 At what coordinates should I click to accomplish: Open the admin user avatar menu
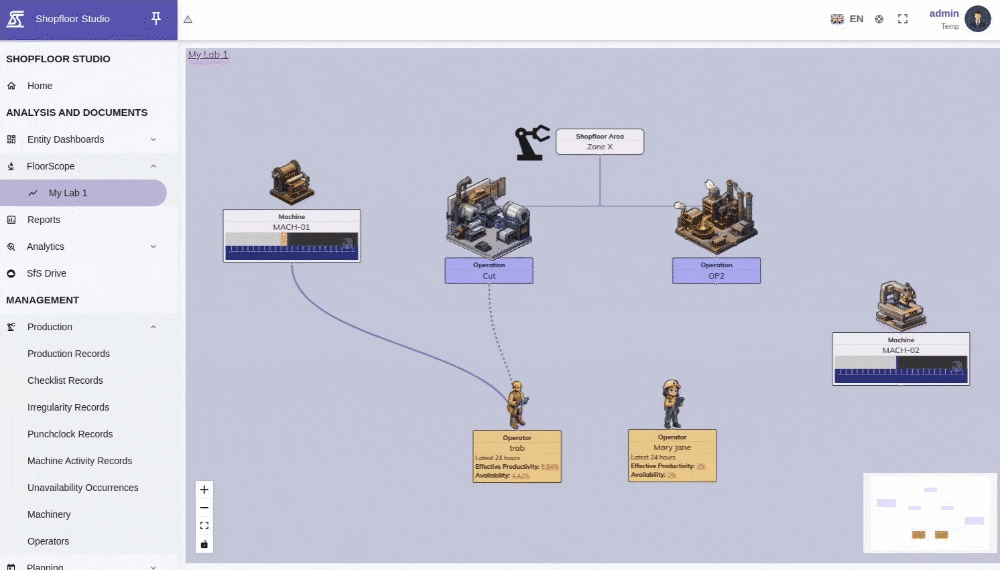coord(977,19)
